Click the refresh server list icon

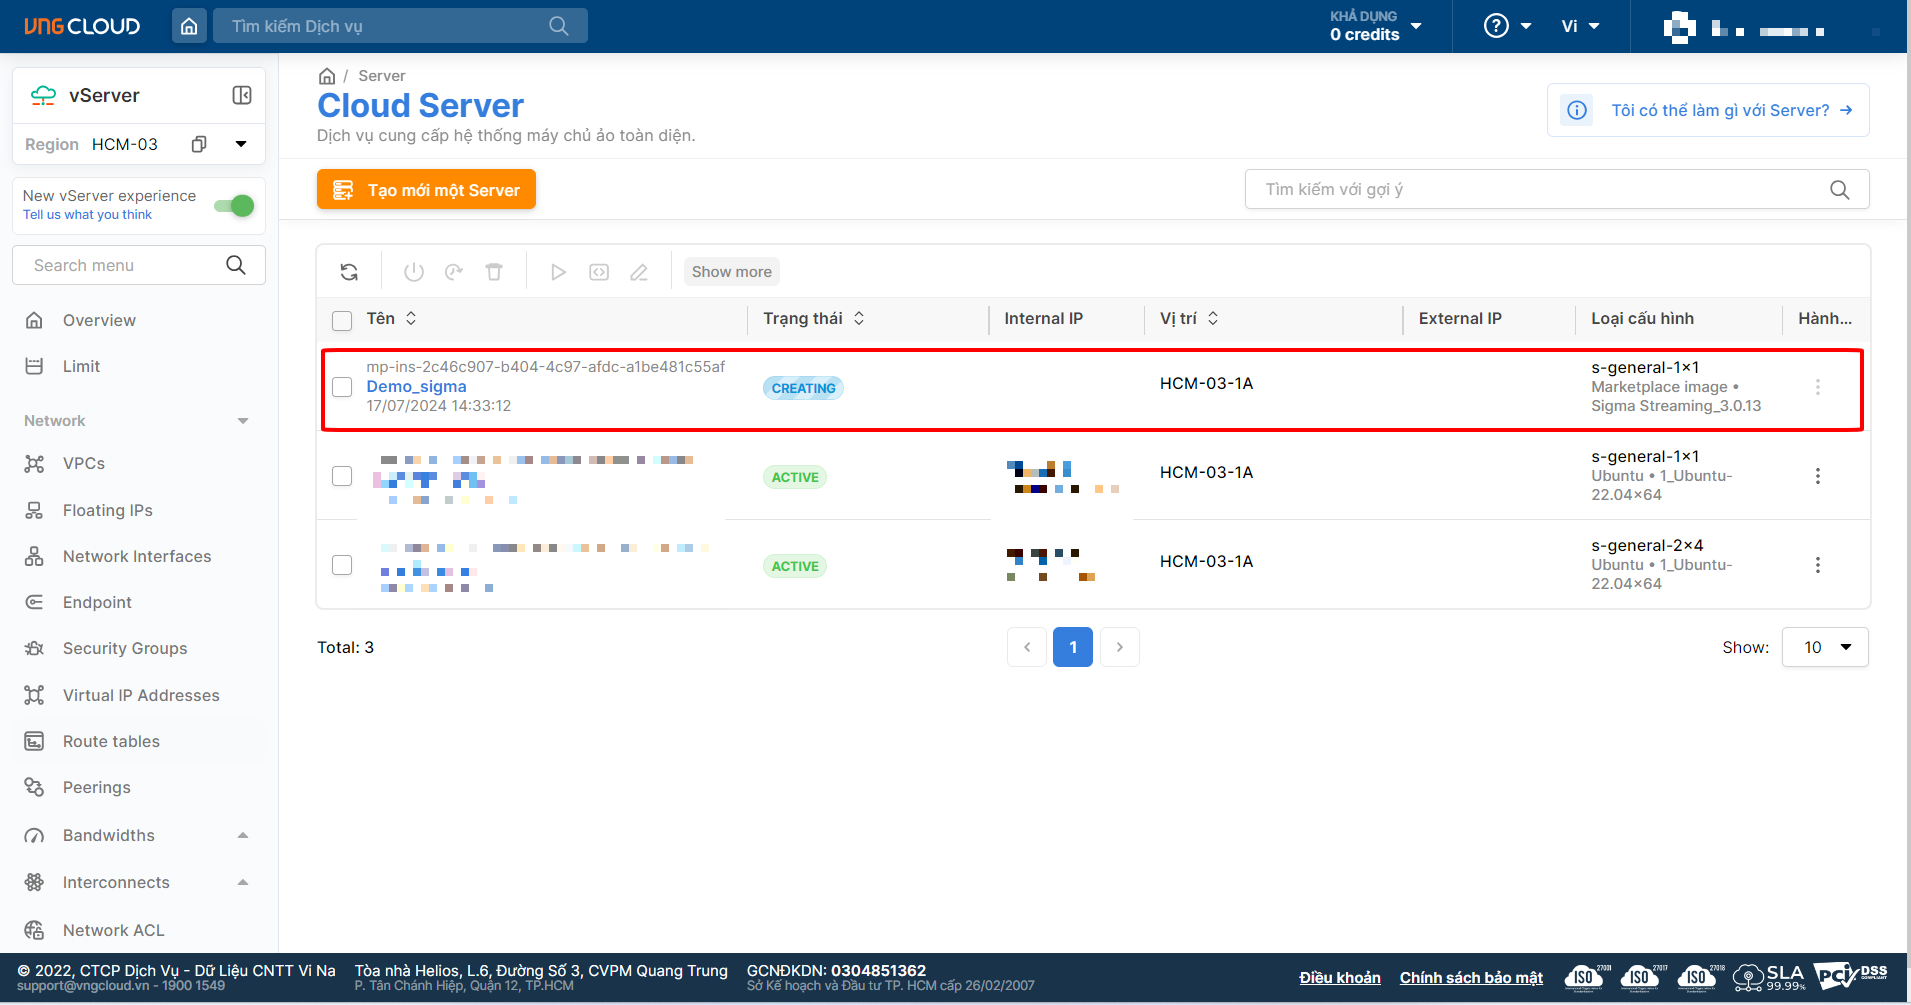click(349, 272)
